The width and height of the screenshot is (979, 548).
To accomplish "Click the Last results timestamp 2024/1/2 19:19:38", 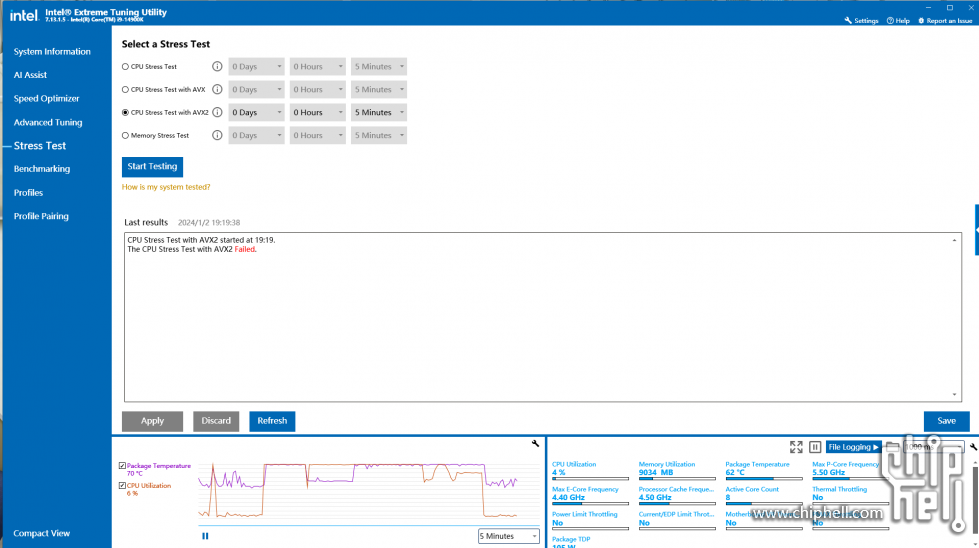I will 209,222.
